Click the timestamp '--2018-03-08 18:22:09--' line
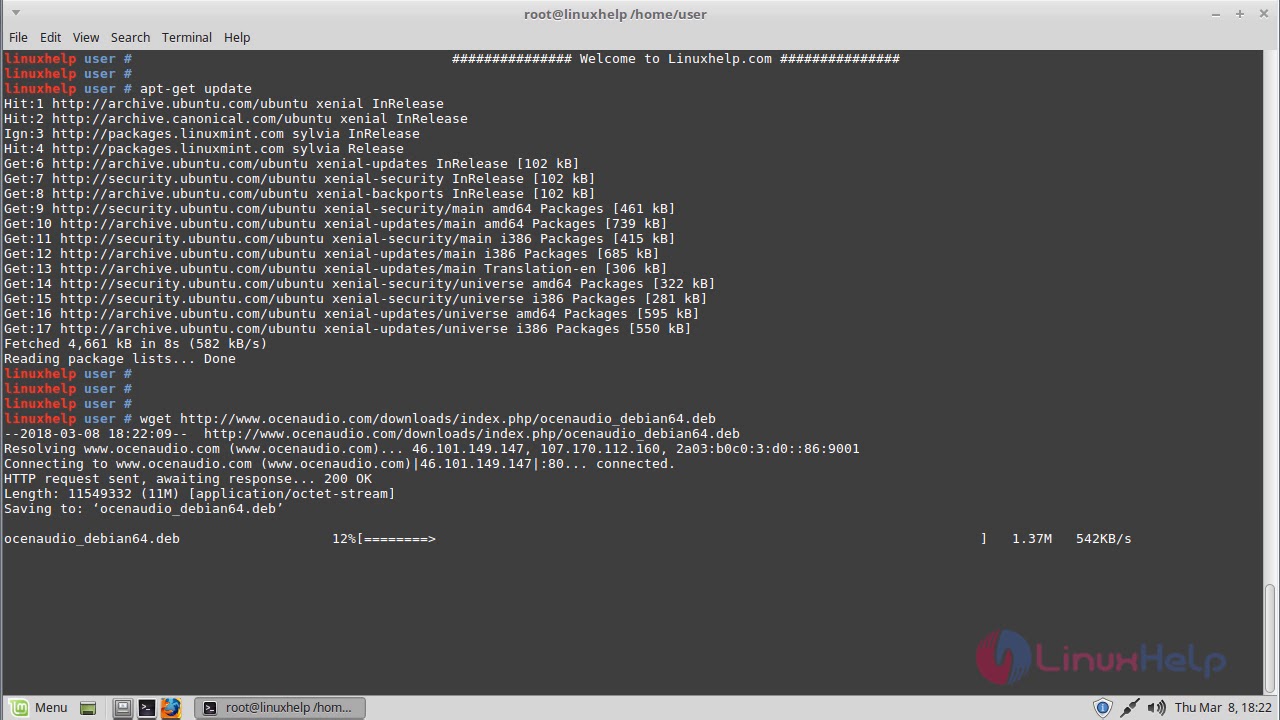The image size is (1280, 720). pyautogui.click(x=372, y=434)
